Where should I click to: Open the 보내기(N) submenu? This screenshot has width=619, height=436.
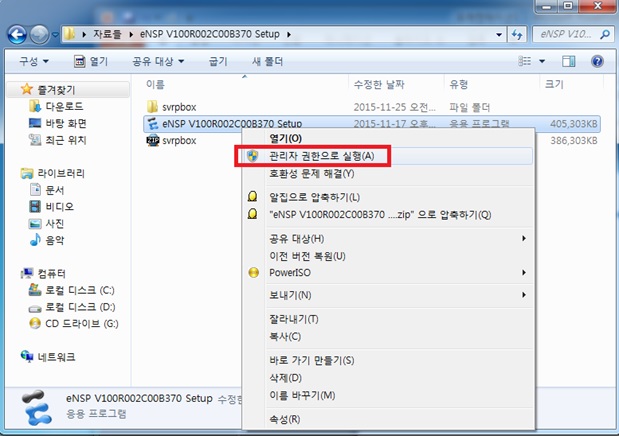(388, 295)
